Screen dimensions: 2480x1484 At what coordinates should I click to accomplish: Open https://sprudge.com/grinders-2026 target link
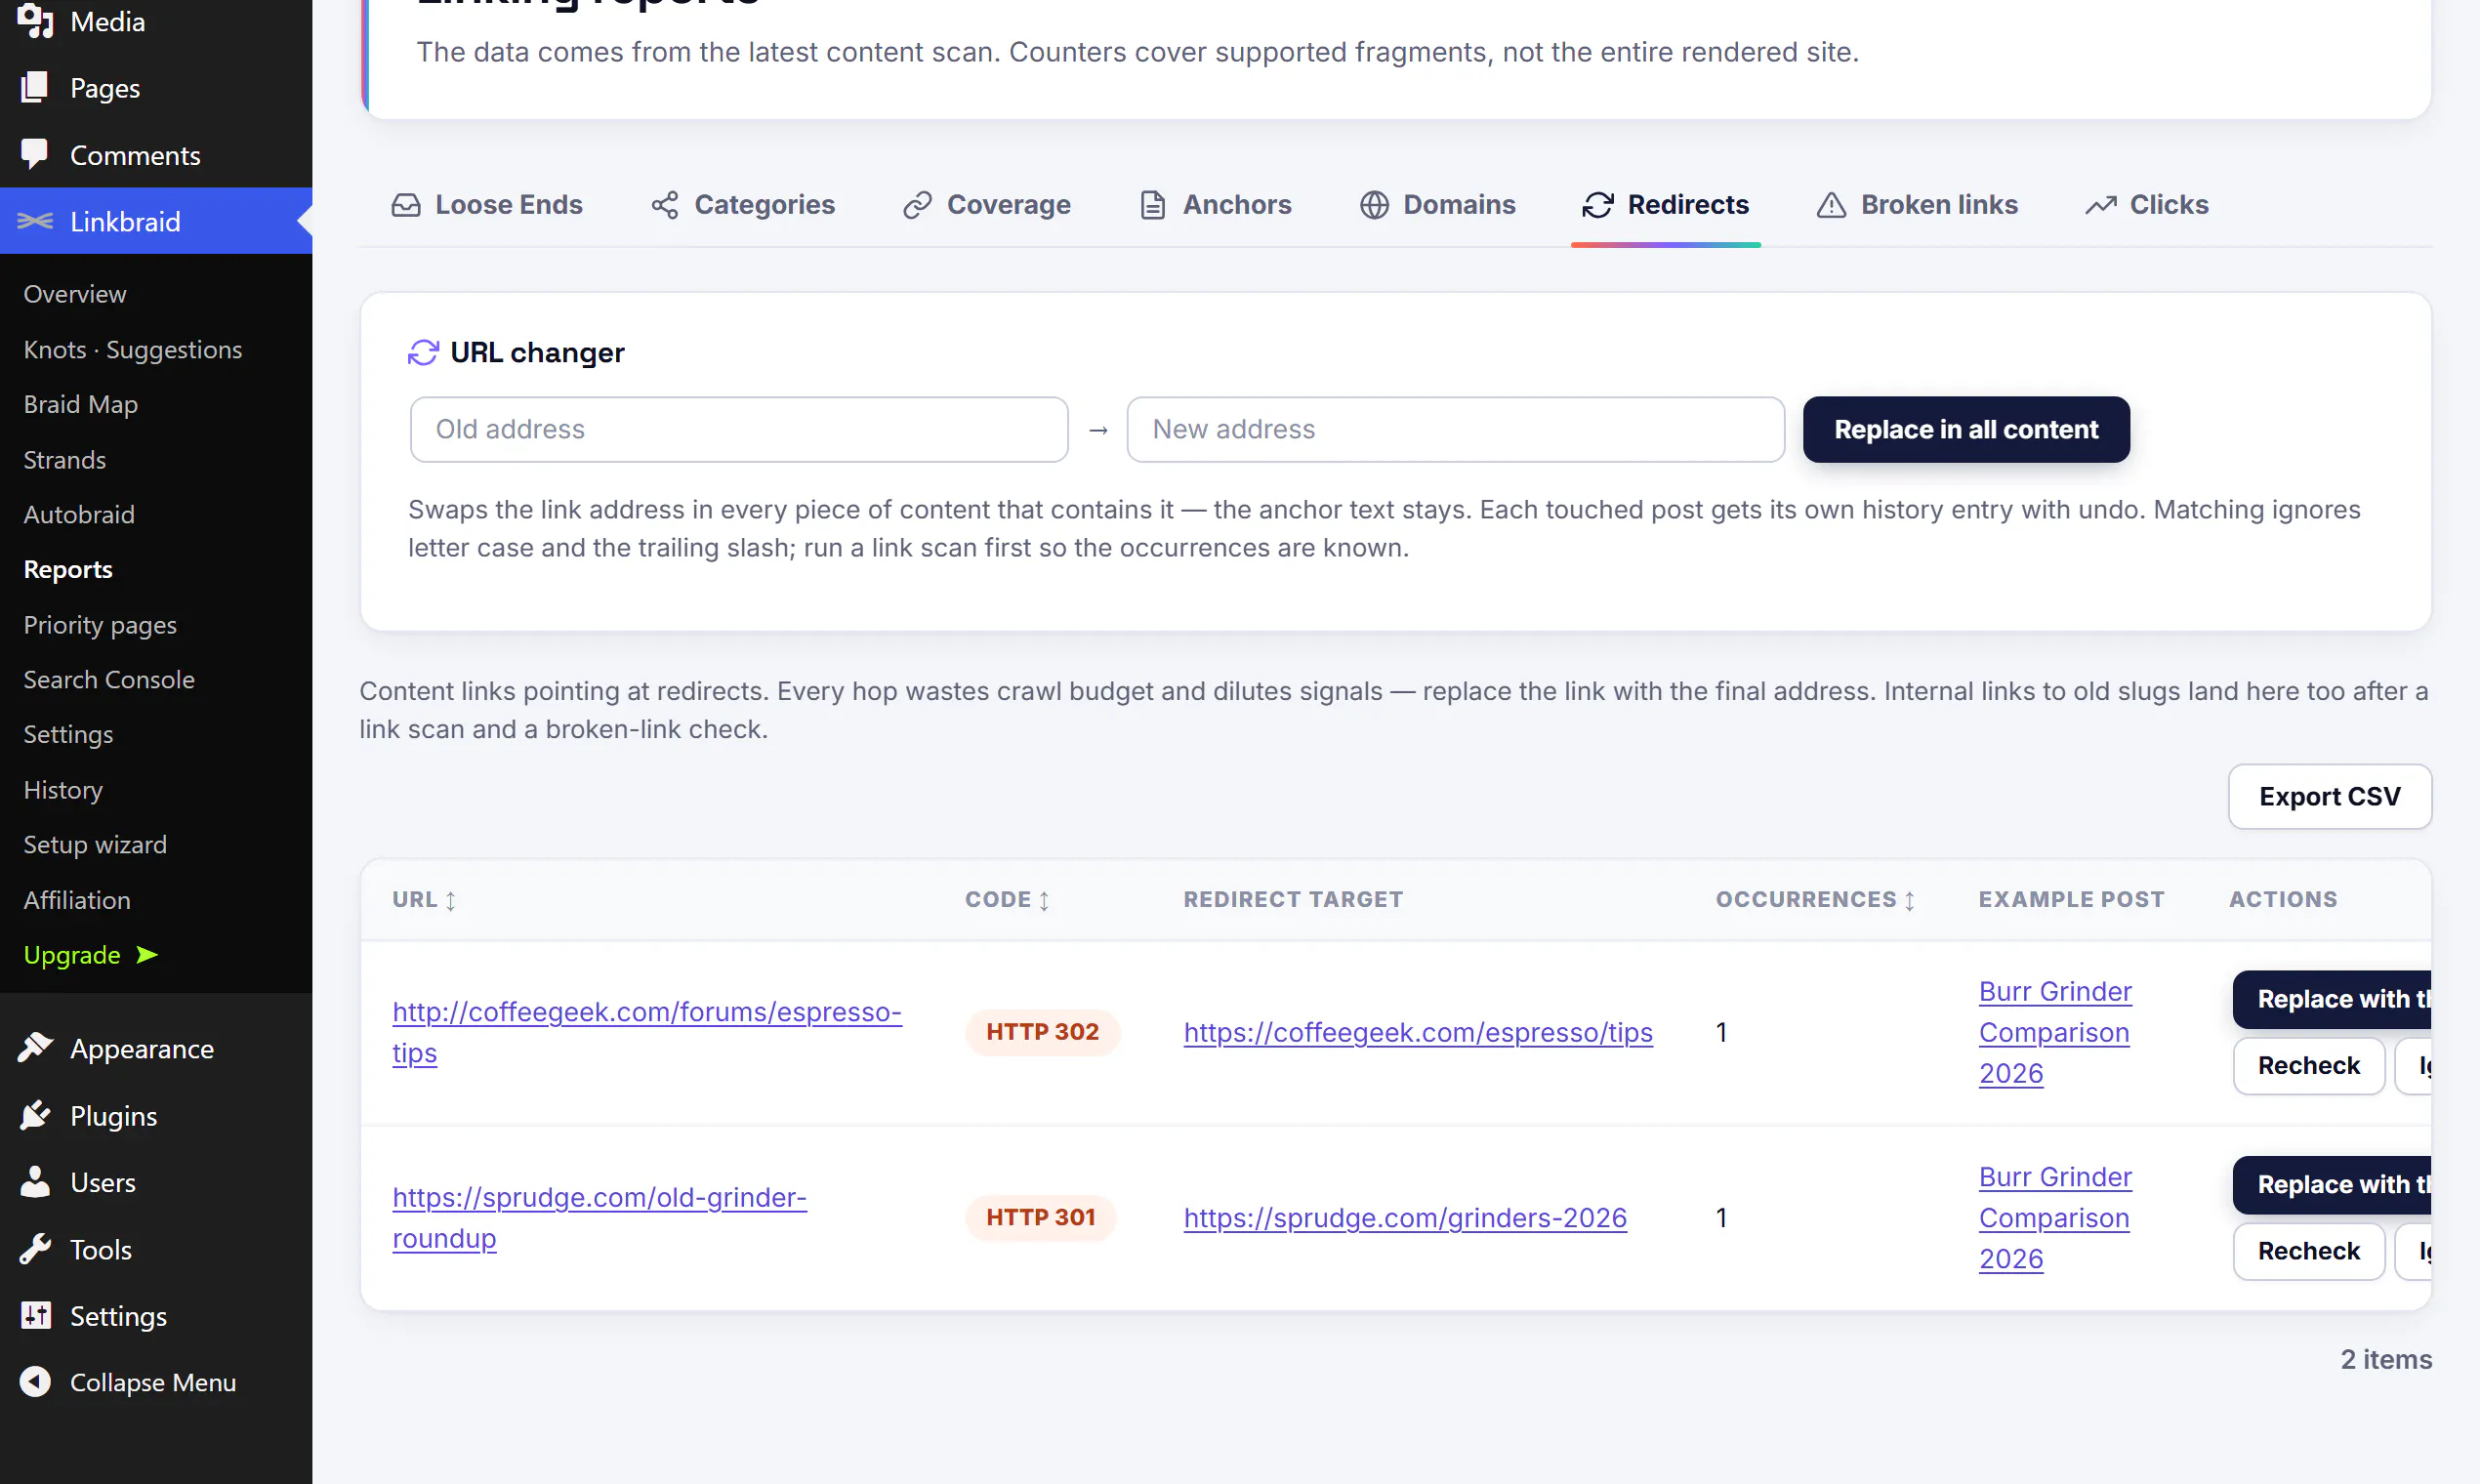pos(1404,1217)
